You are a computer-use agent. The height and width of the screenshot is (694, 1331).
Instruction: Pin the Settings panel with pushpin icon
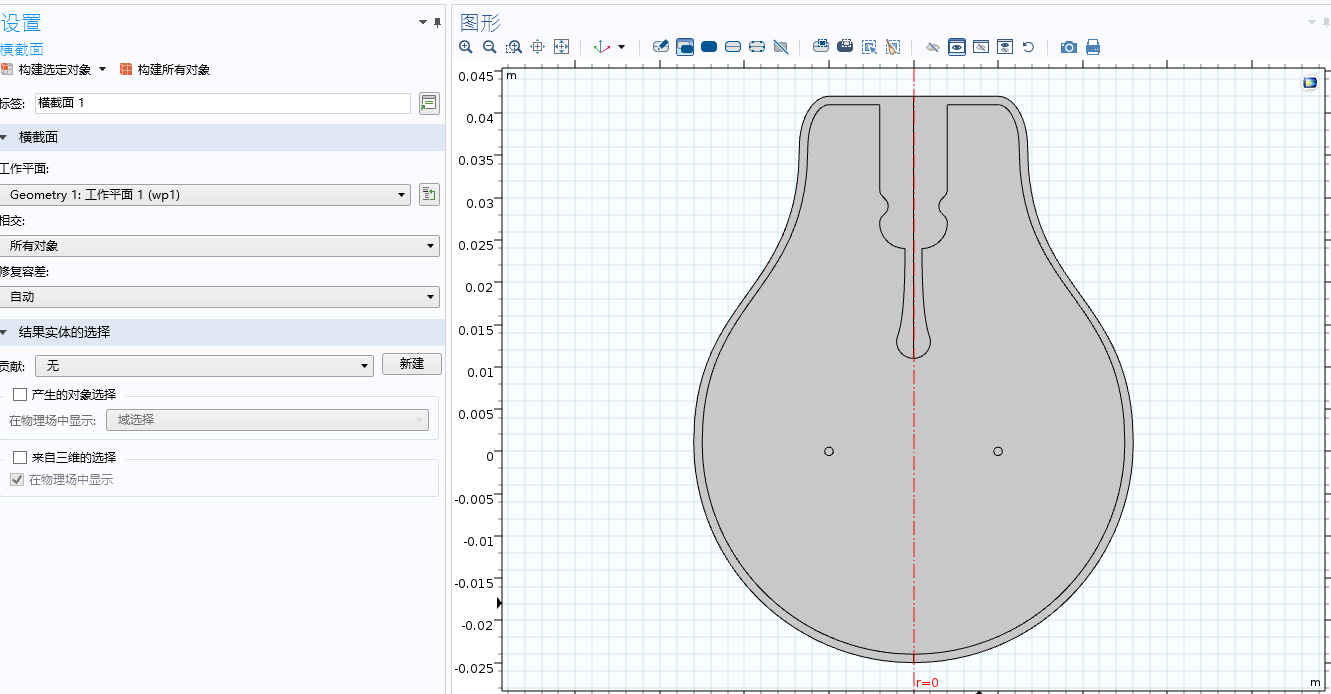pos(437,22)
